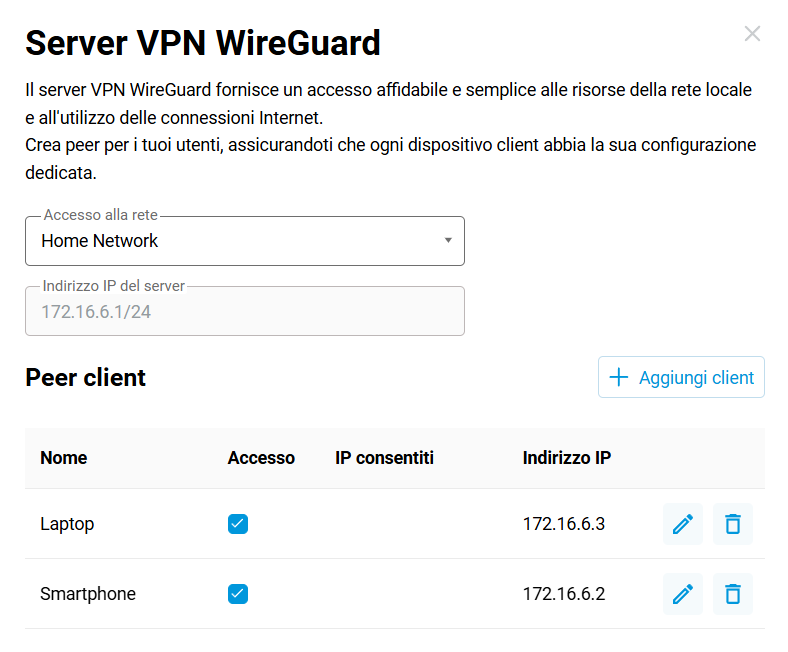Click the Accesso column header
Screen dimensions: 788x652
pos(261,458)
